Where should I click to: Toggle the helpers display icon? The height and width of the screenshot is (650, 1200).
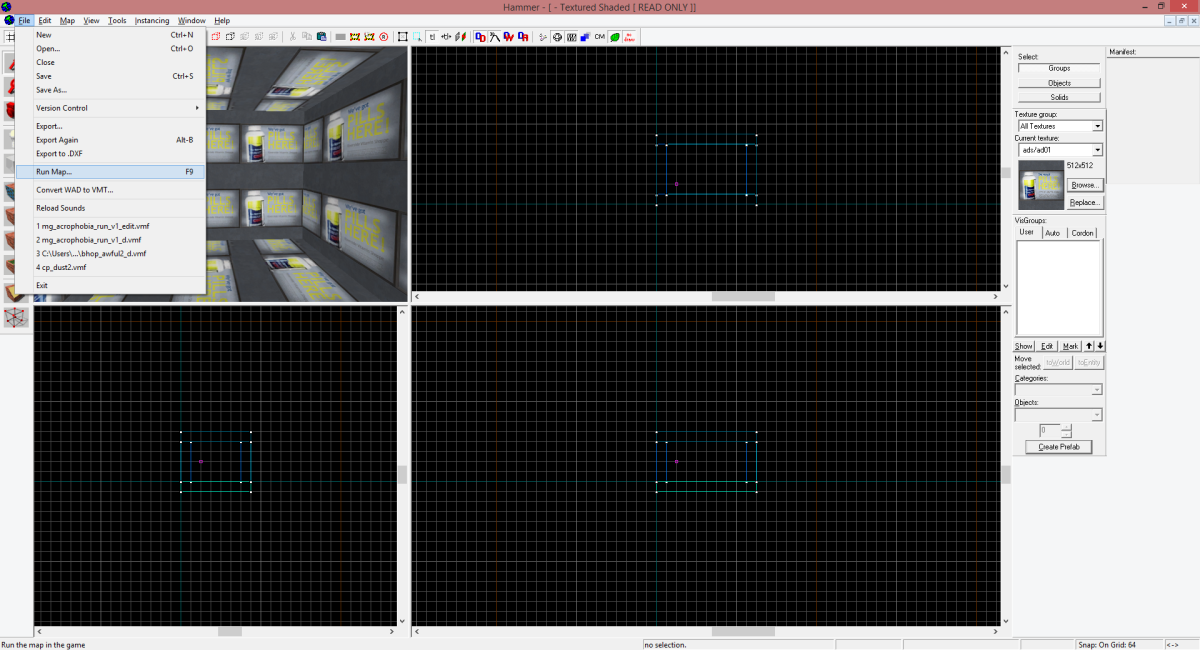pos(541,37)
